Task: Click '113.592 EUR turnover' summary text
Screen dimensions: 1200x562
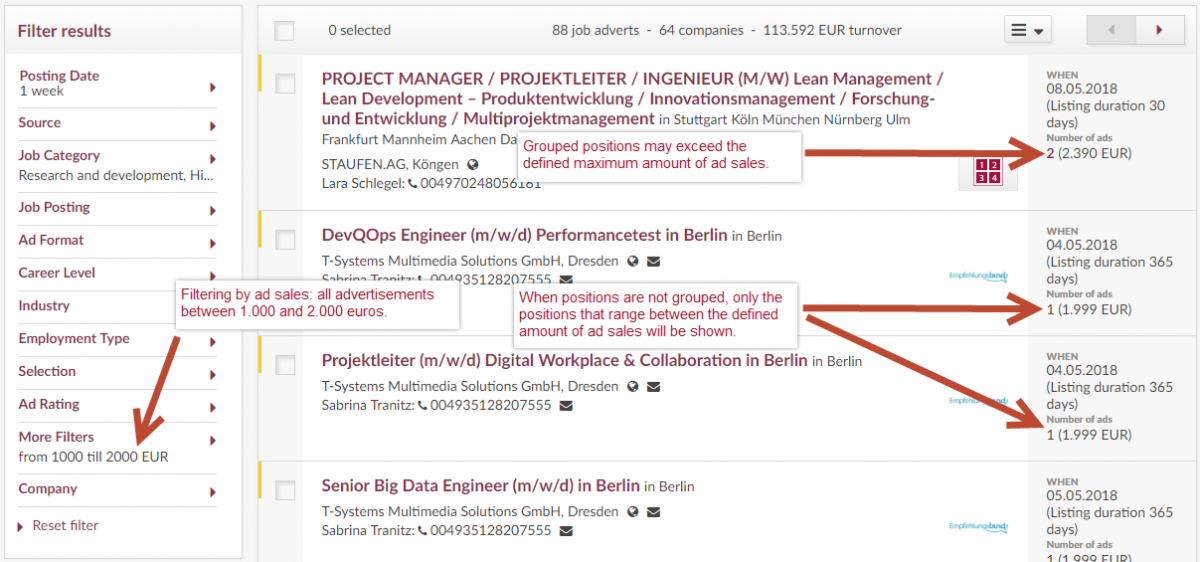Action: pos(832,30)
